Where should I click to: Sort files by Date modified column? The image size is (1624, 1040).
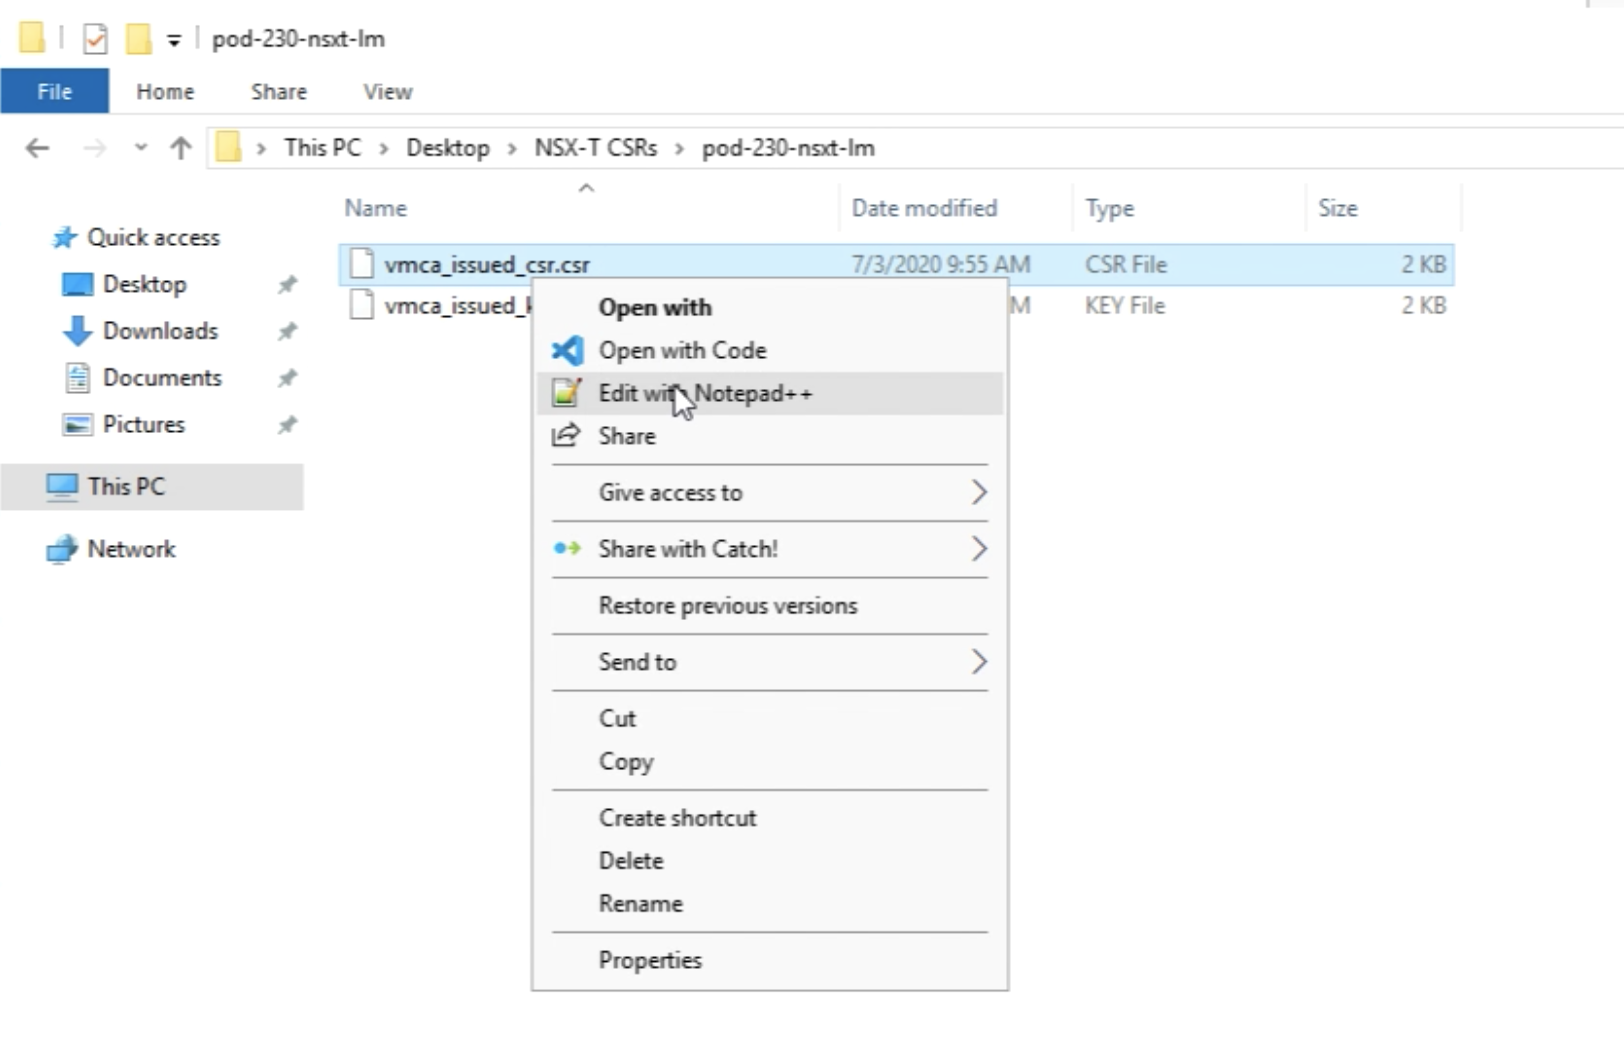click(923, 208)
